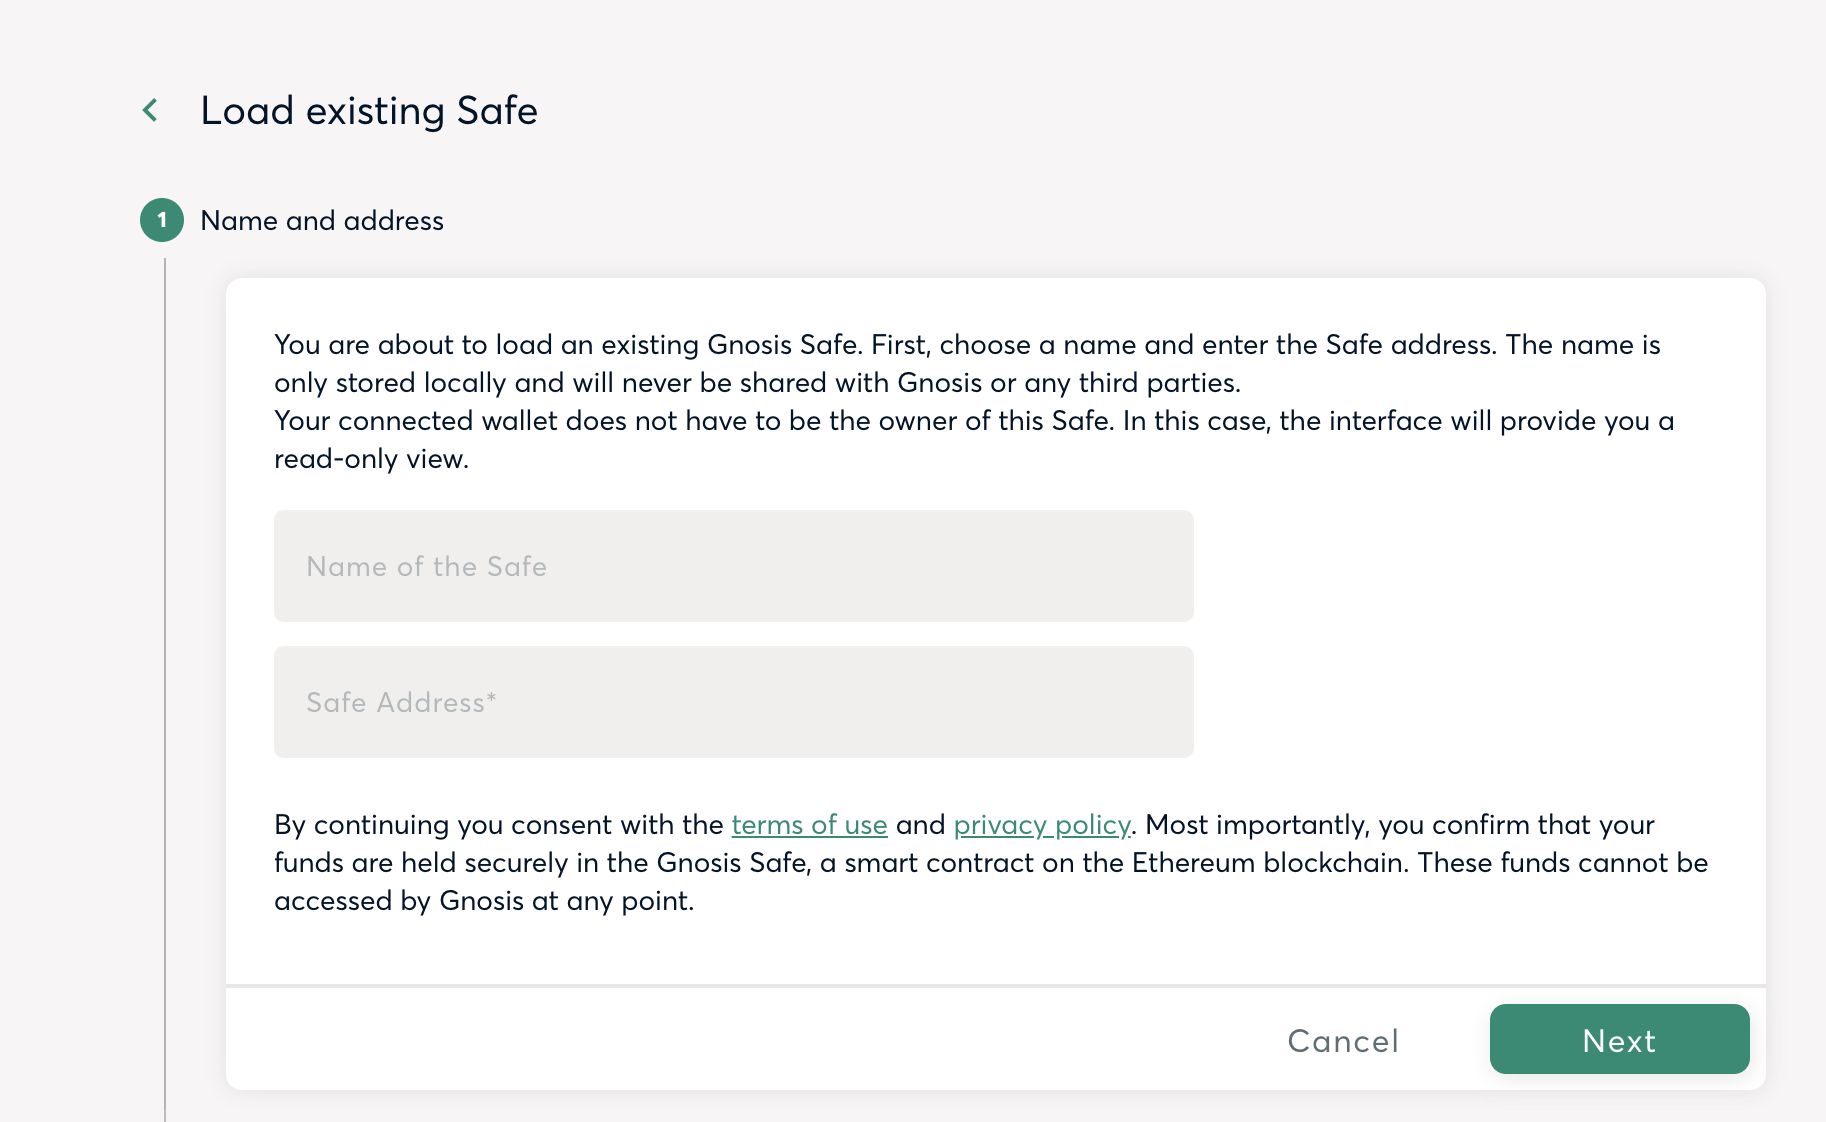Screen dimensions: 1826x1122
Task: Select the 'read-only view.' text line
Action: [371, 459]
